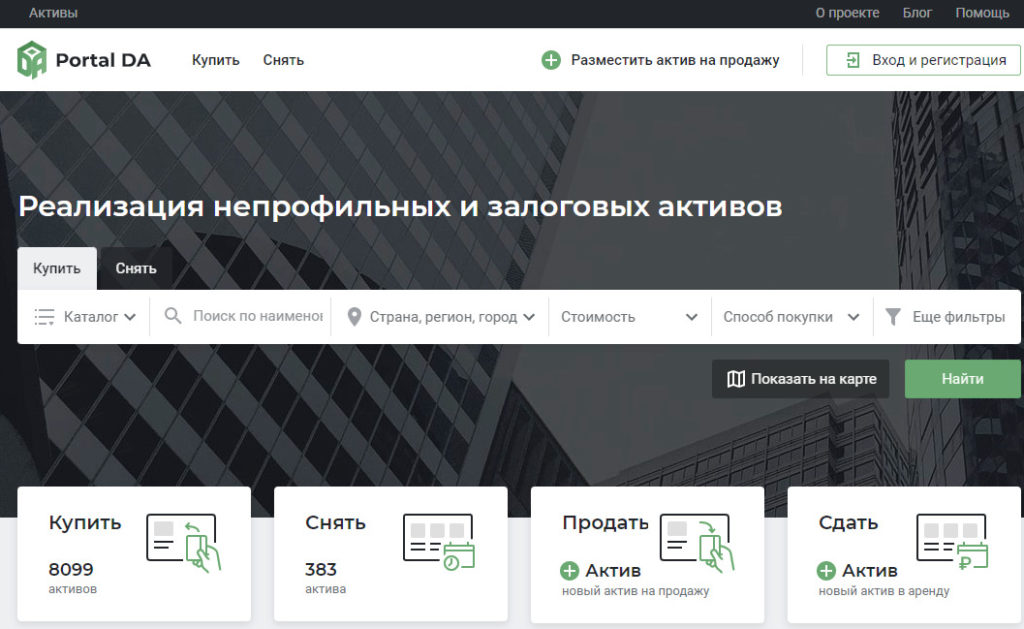Click the green plus icon beside Разместить актив
Viewport: 1024px width, 629px height.
551,60
